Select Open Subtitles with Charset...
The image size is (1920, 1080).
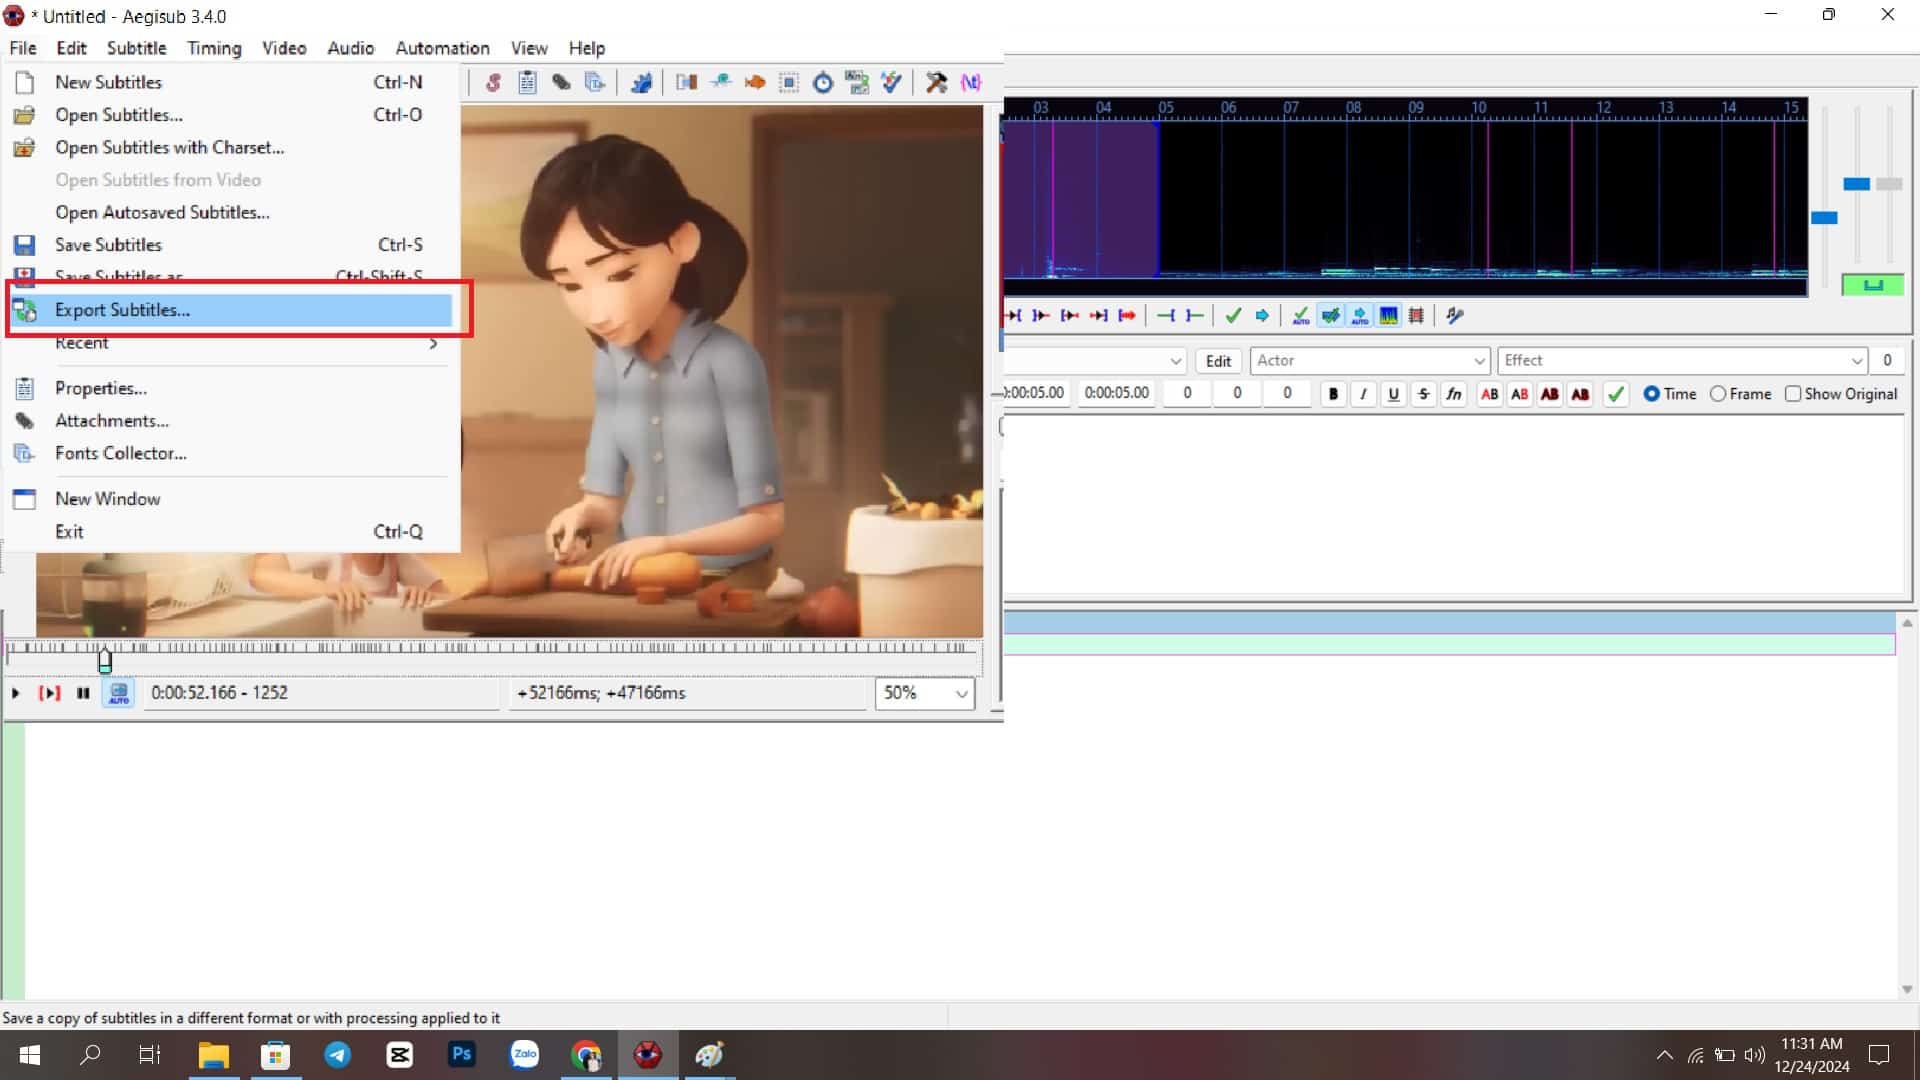230,147
